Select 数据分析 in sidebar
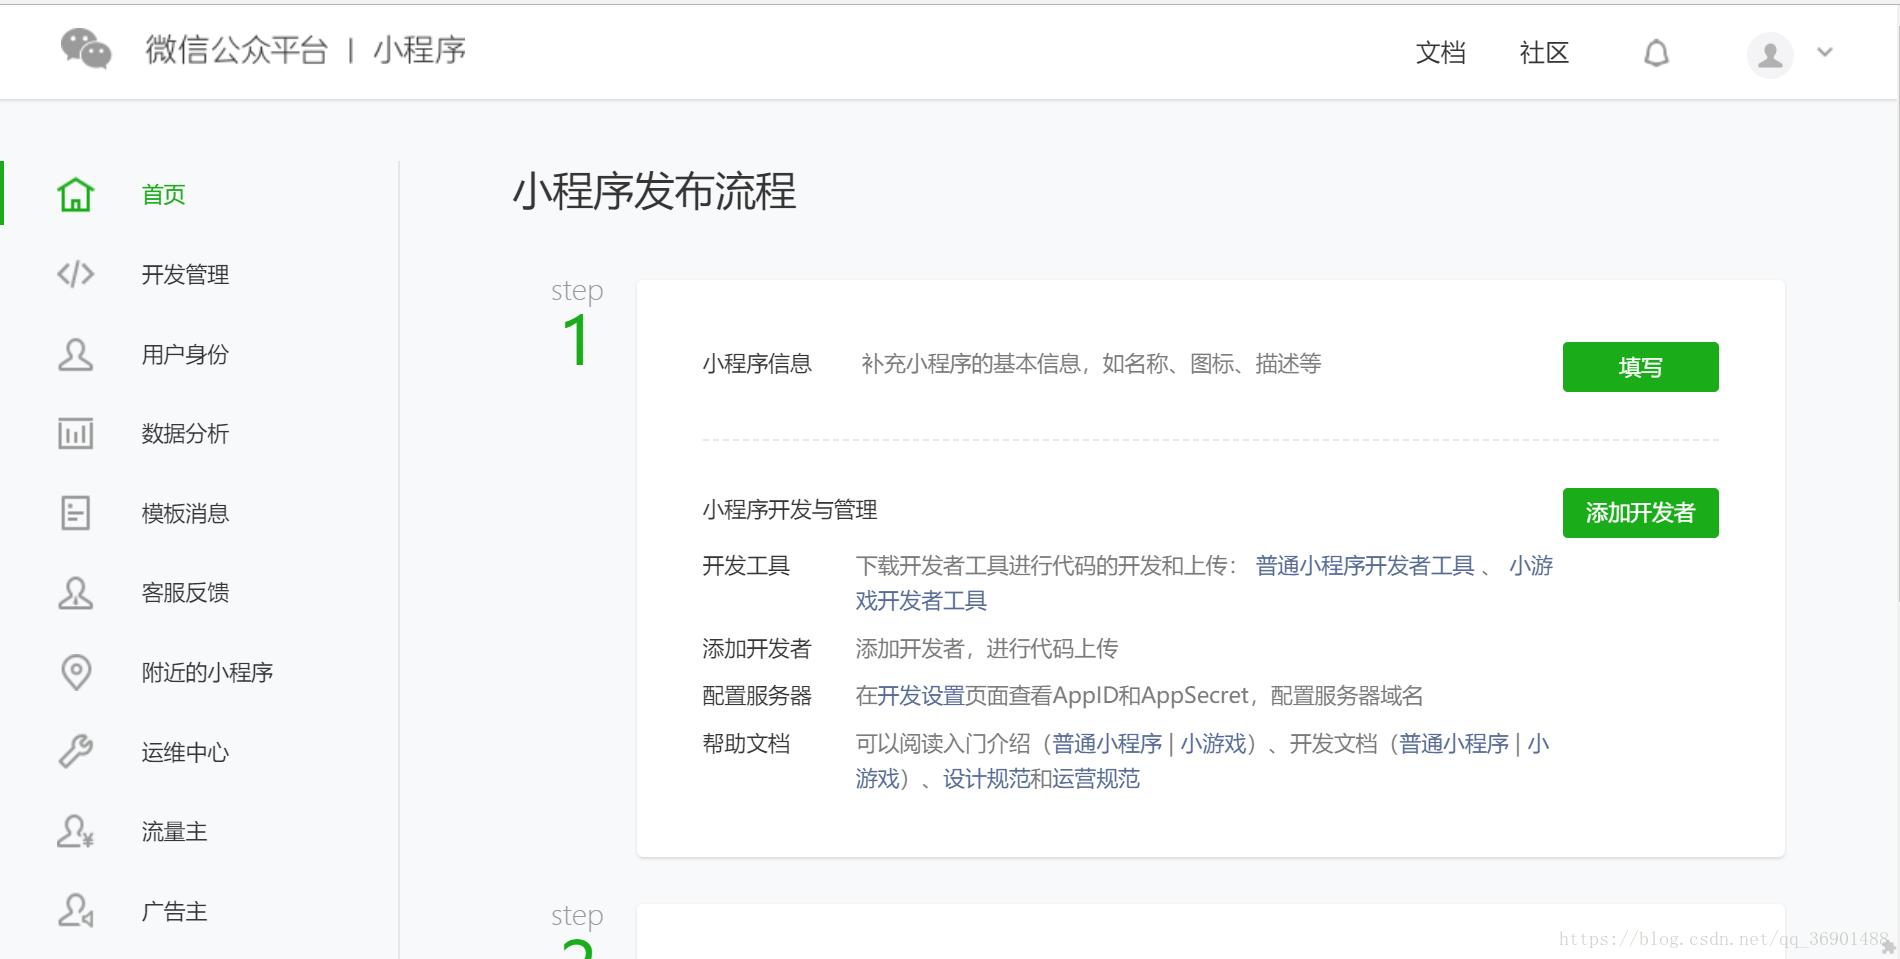The height and width of the screenshot is (959, 1900). 186,433
